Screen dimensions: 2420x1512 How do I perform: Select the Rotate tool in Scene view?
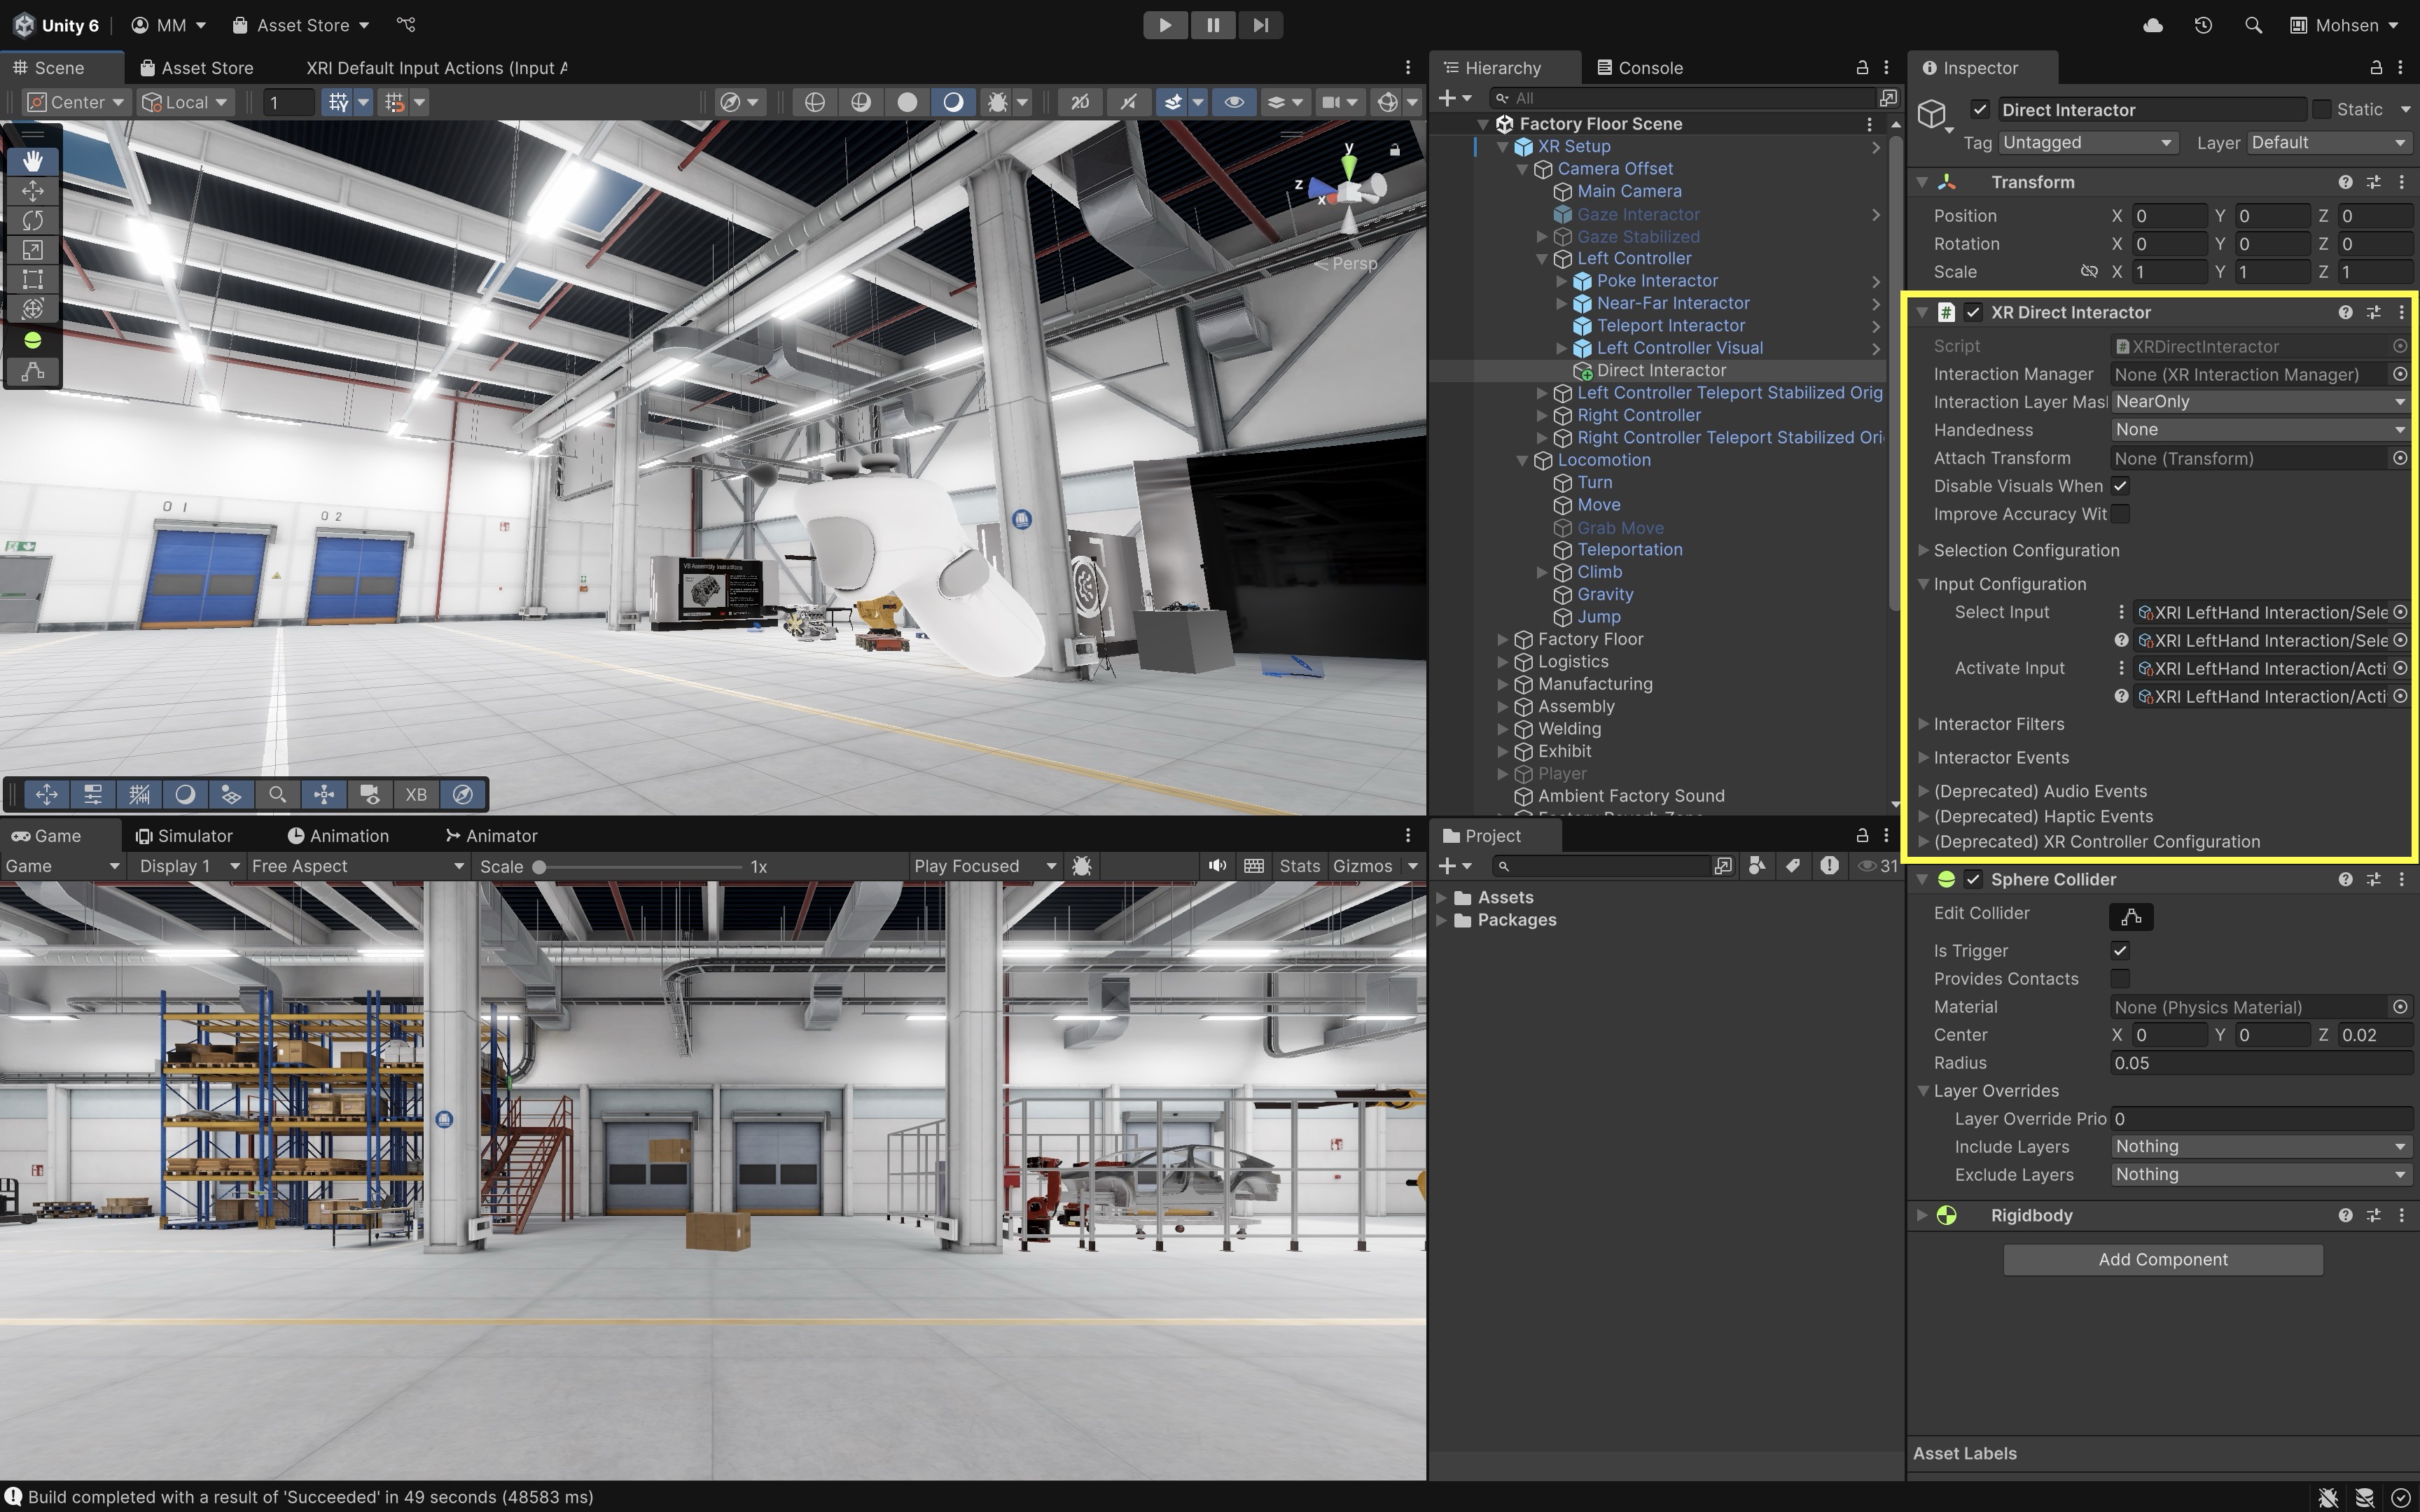(x=32, y=220)
